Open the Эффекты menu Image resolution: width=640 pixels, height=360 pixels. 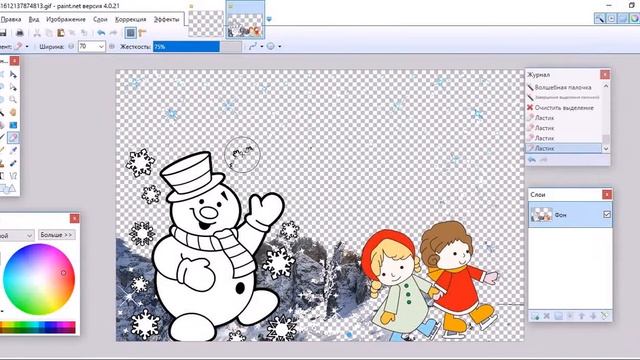tap(166, 19)
